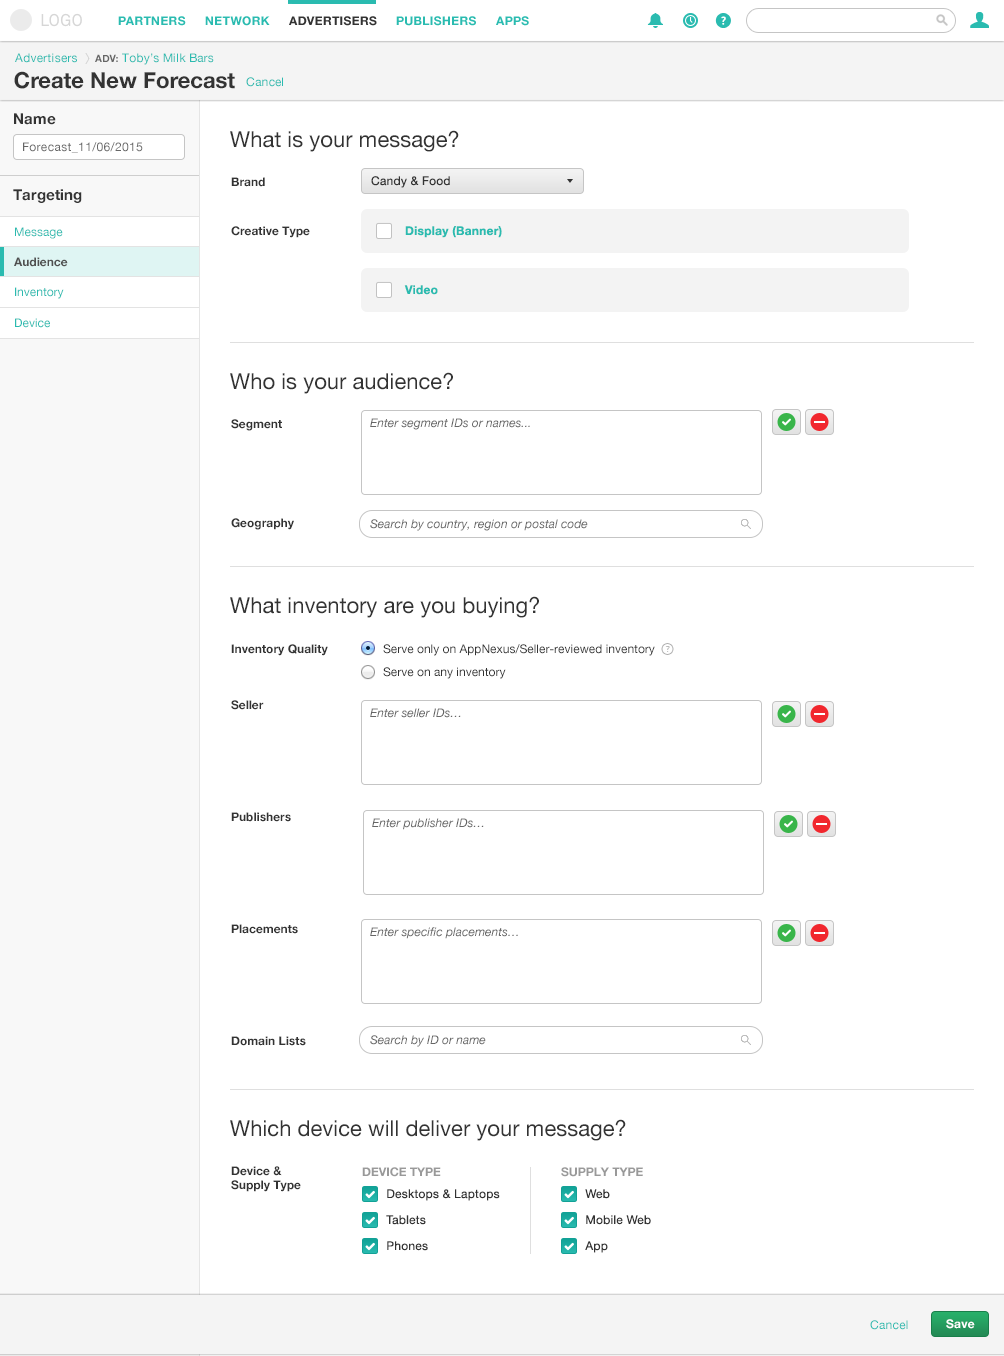This screenshot has height=1356, width=1004.
Task: Open the user profile icon
Action: pos(980,20)
